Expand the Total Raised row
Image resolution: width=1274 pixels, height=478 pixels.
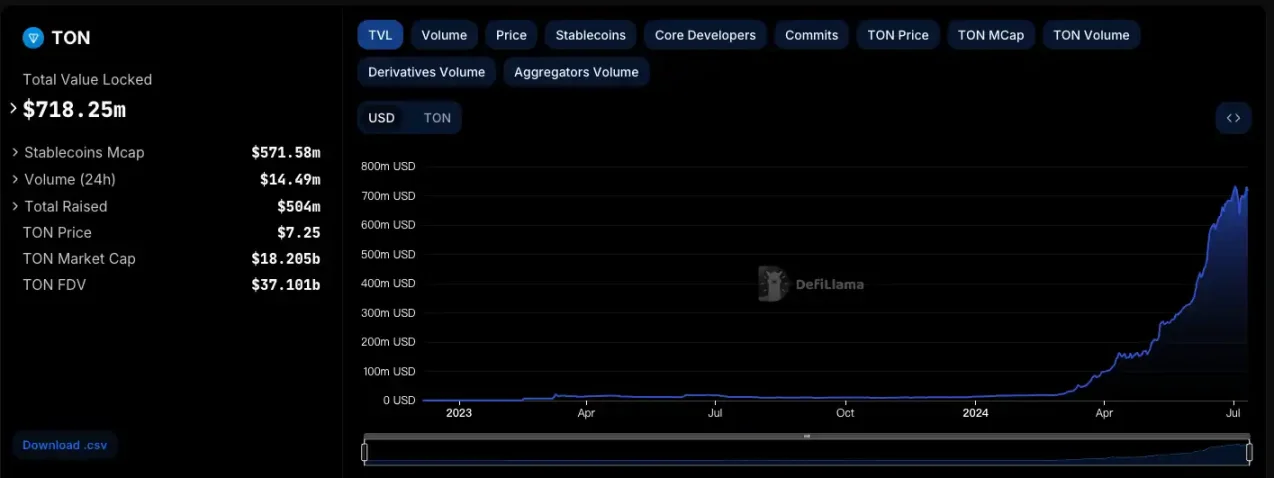tap(16, 207)
